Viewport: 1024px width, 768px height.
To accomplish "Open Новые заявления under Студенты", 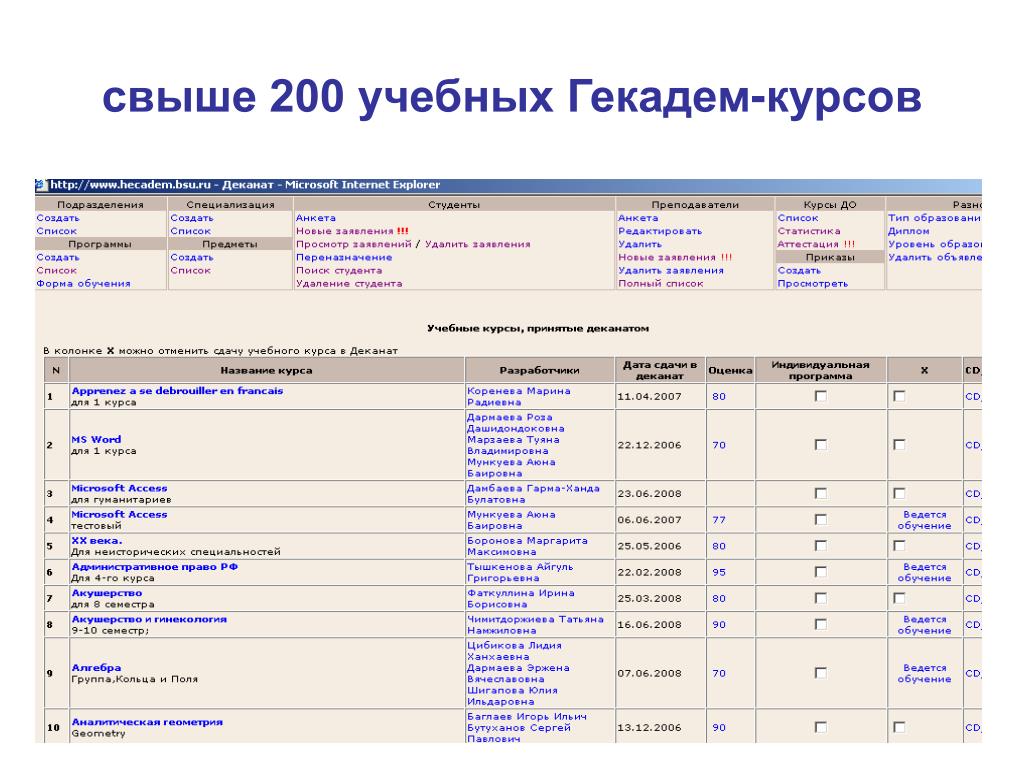I will click(352, 231).
